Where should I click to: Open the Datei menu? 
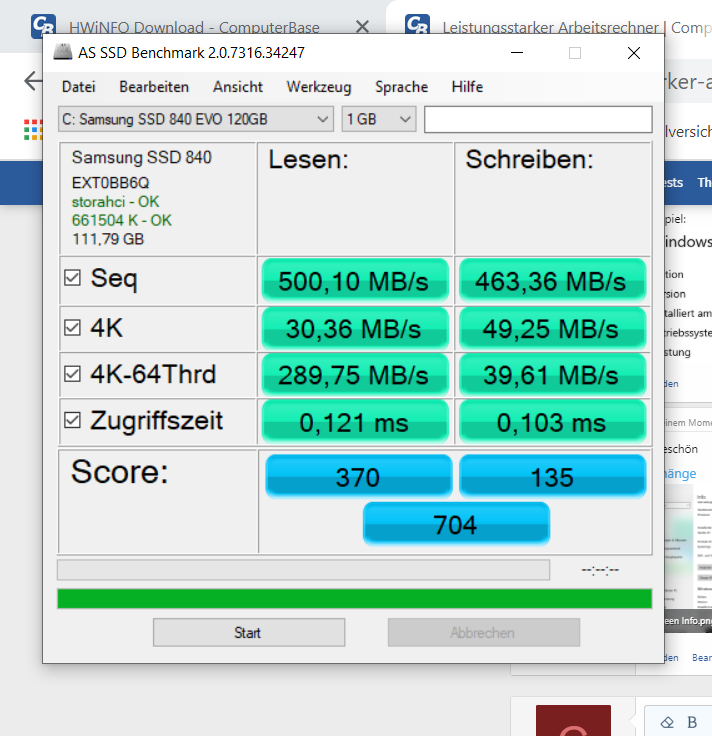click(x=78, y=87)
